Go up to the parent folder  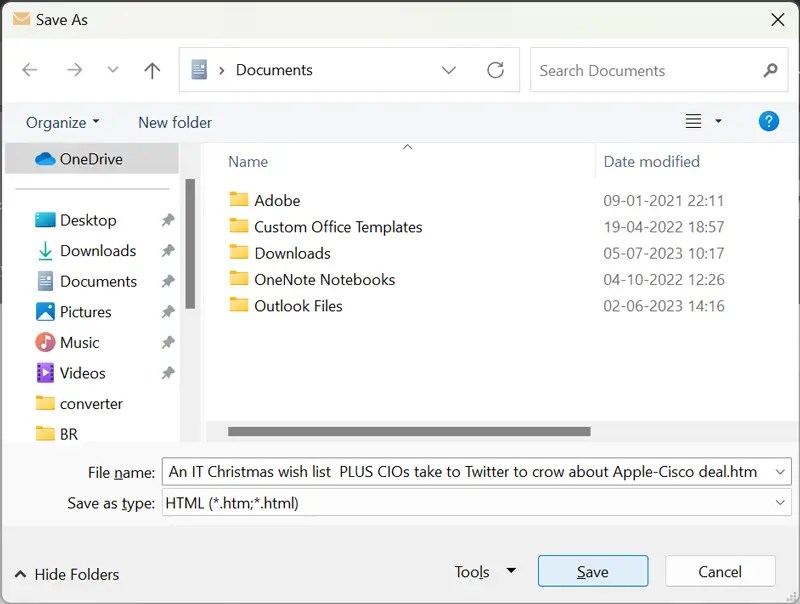[151, 70]
